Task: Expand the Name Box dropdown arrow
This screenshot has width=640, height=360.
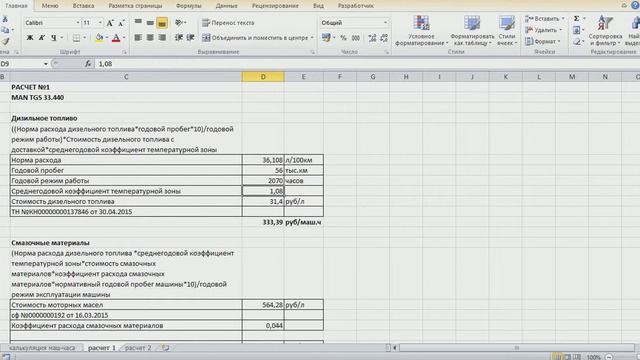Action: pyautogui.click(x=46, y=64)
